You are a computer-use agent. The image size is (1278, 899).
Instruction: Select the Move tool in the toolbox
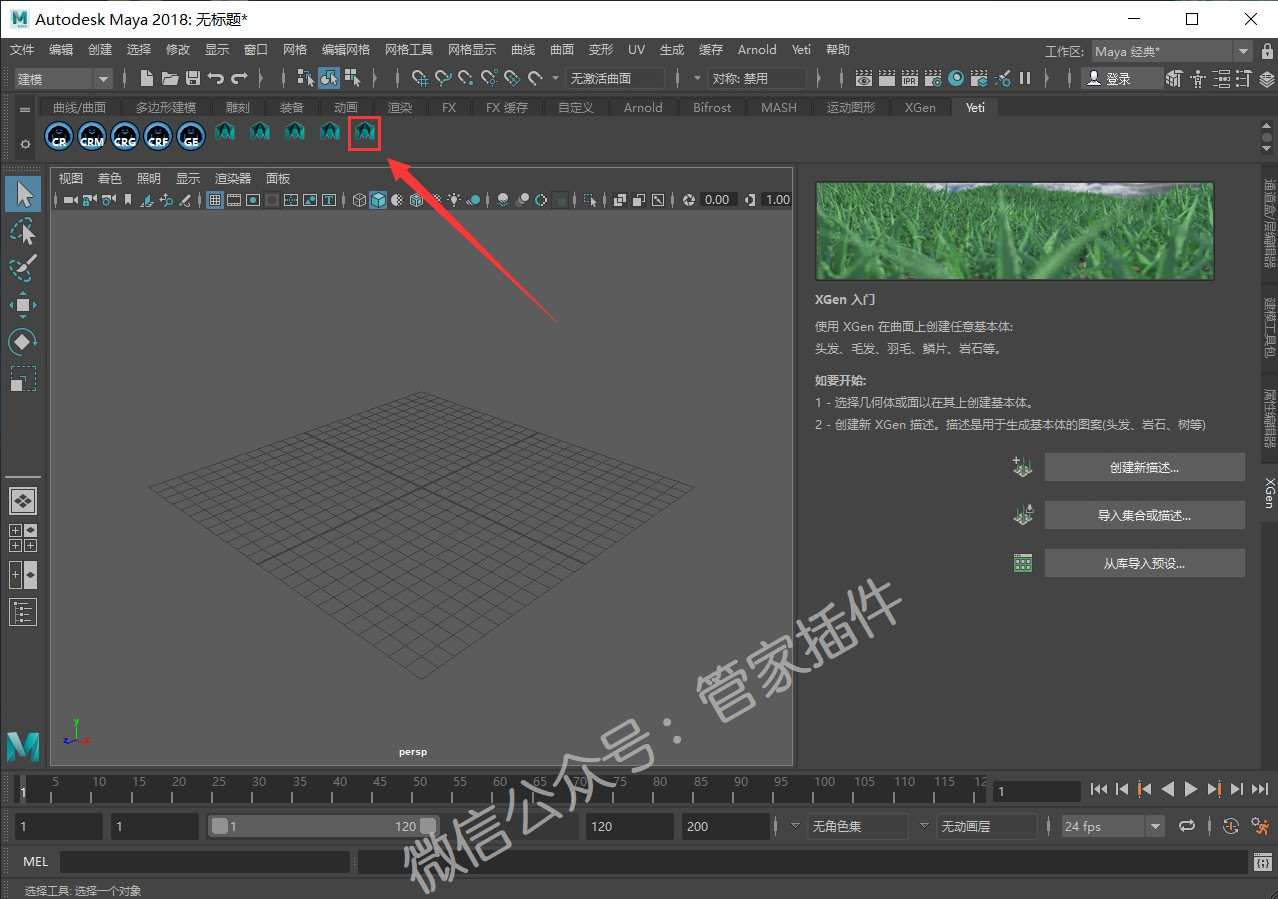tap(23, 304)
